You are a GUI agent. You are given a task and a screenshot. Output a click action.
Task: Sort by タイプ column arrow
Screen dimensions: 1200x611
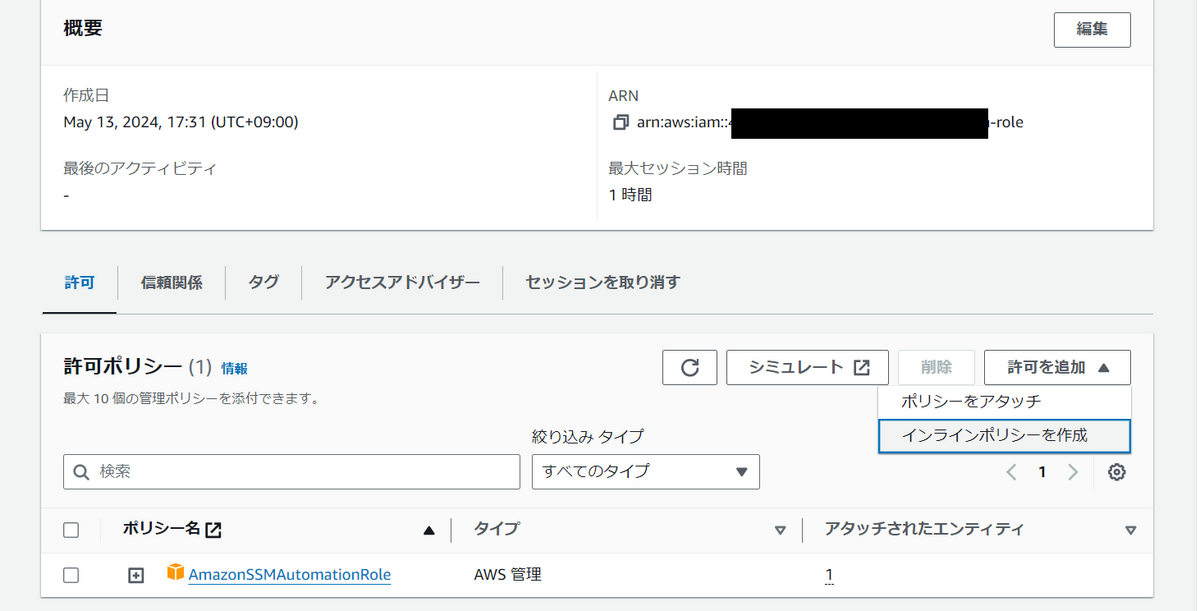780,531
